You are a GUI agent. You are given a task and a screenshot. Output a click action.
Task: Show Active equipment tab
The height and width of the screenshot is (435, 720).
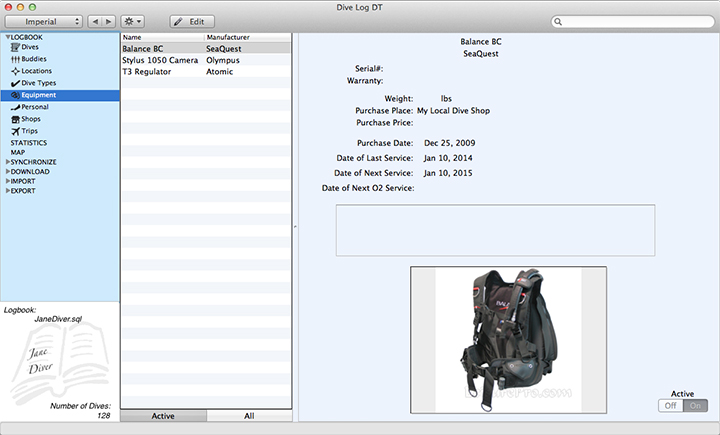point(163,415)
